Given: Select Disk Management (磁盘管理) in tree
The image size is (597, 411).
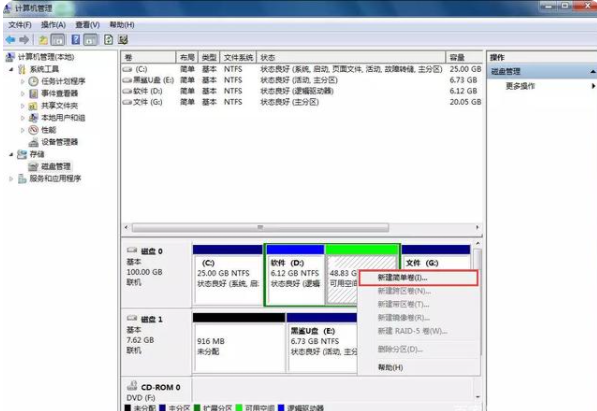Looking at the screenshot, I should tap(56, 166).
